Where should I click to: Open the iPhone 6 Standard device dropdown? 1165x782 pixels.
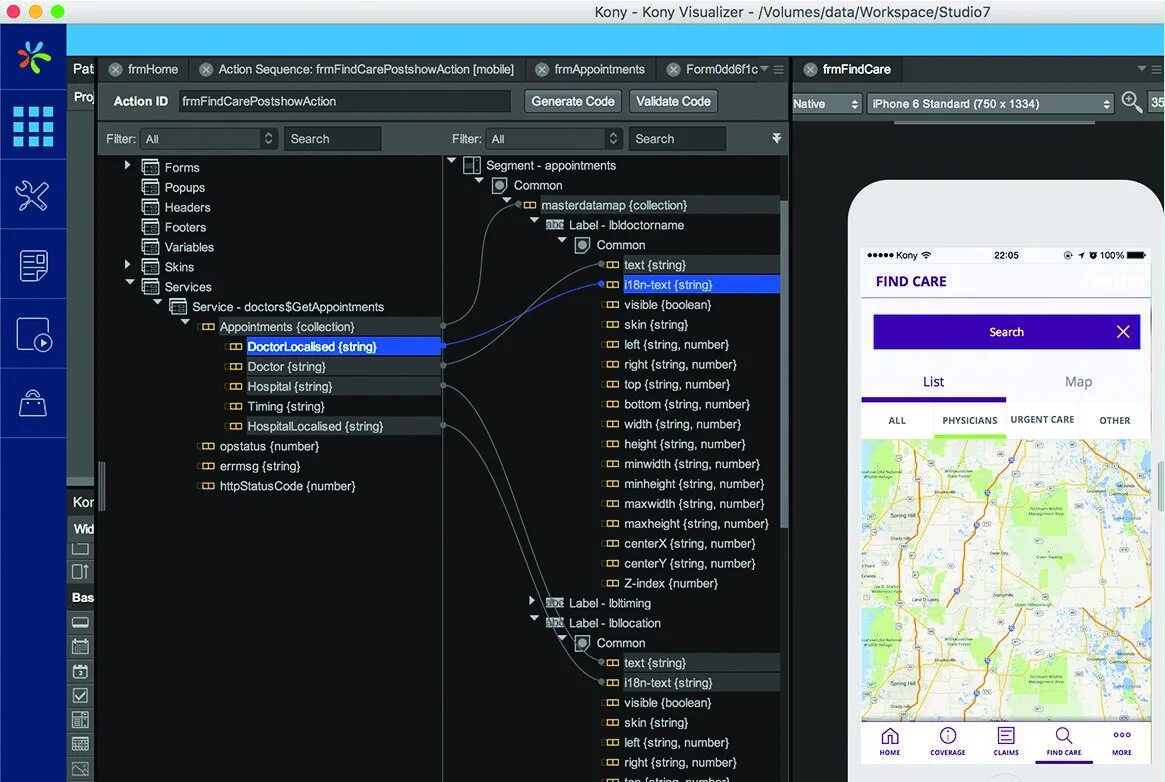coord(990,104)
